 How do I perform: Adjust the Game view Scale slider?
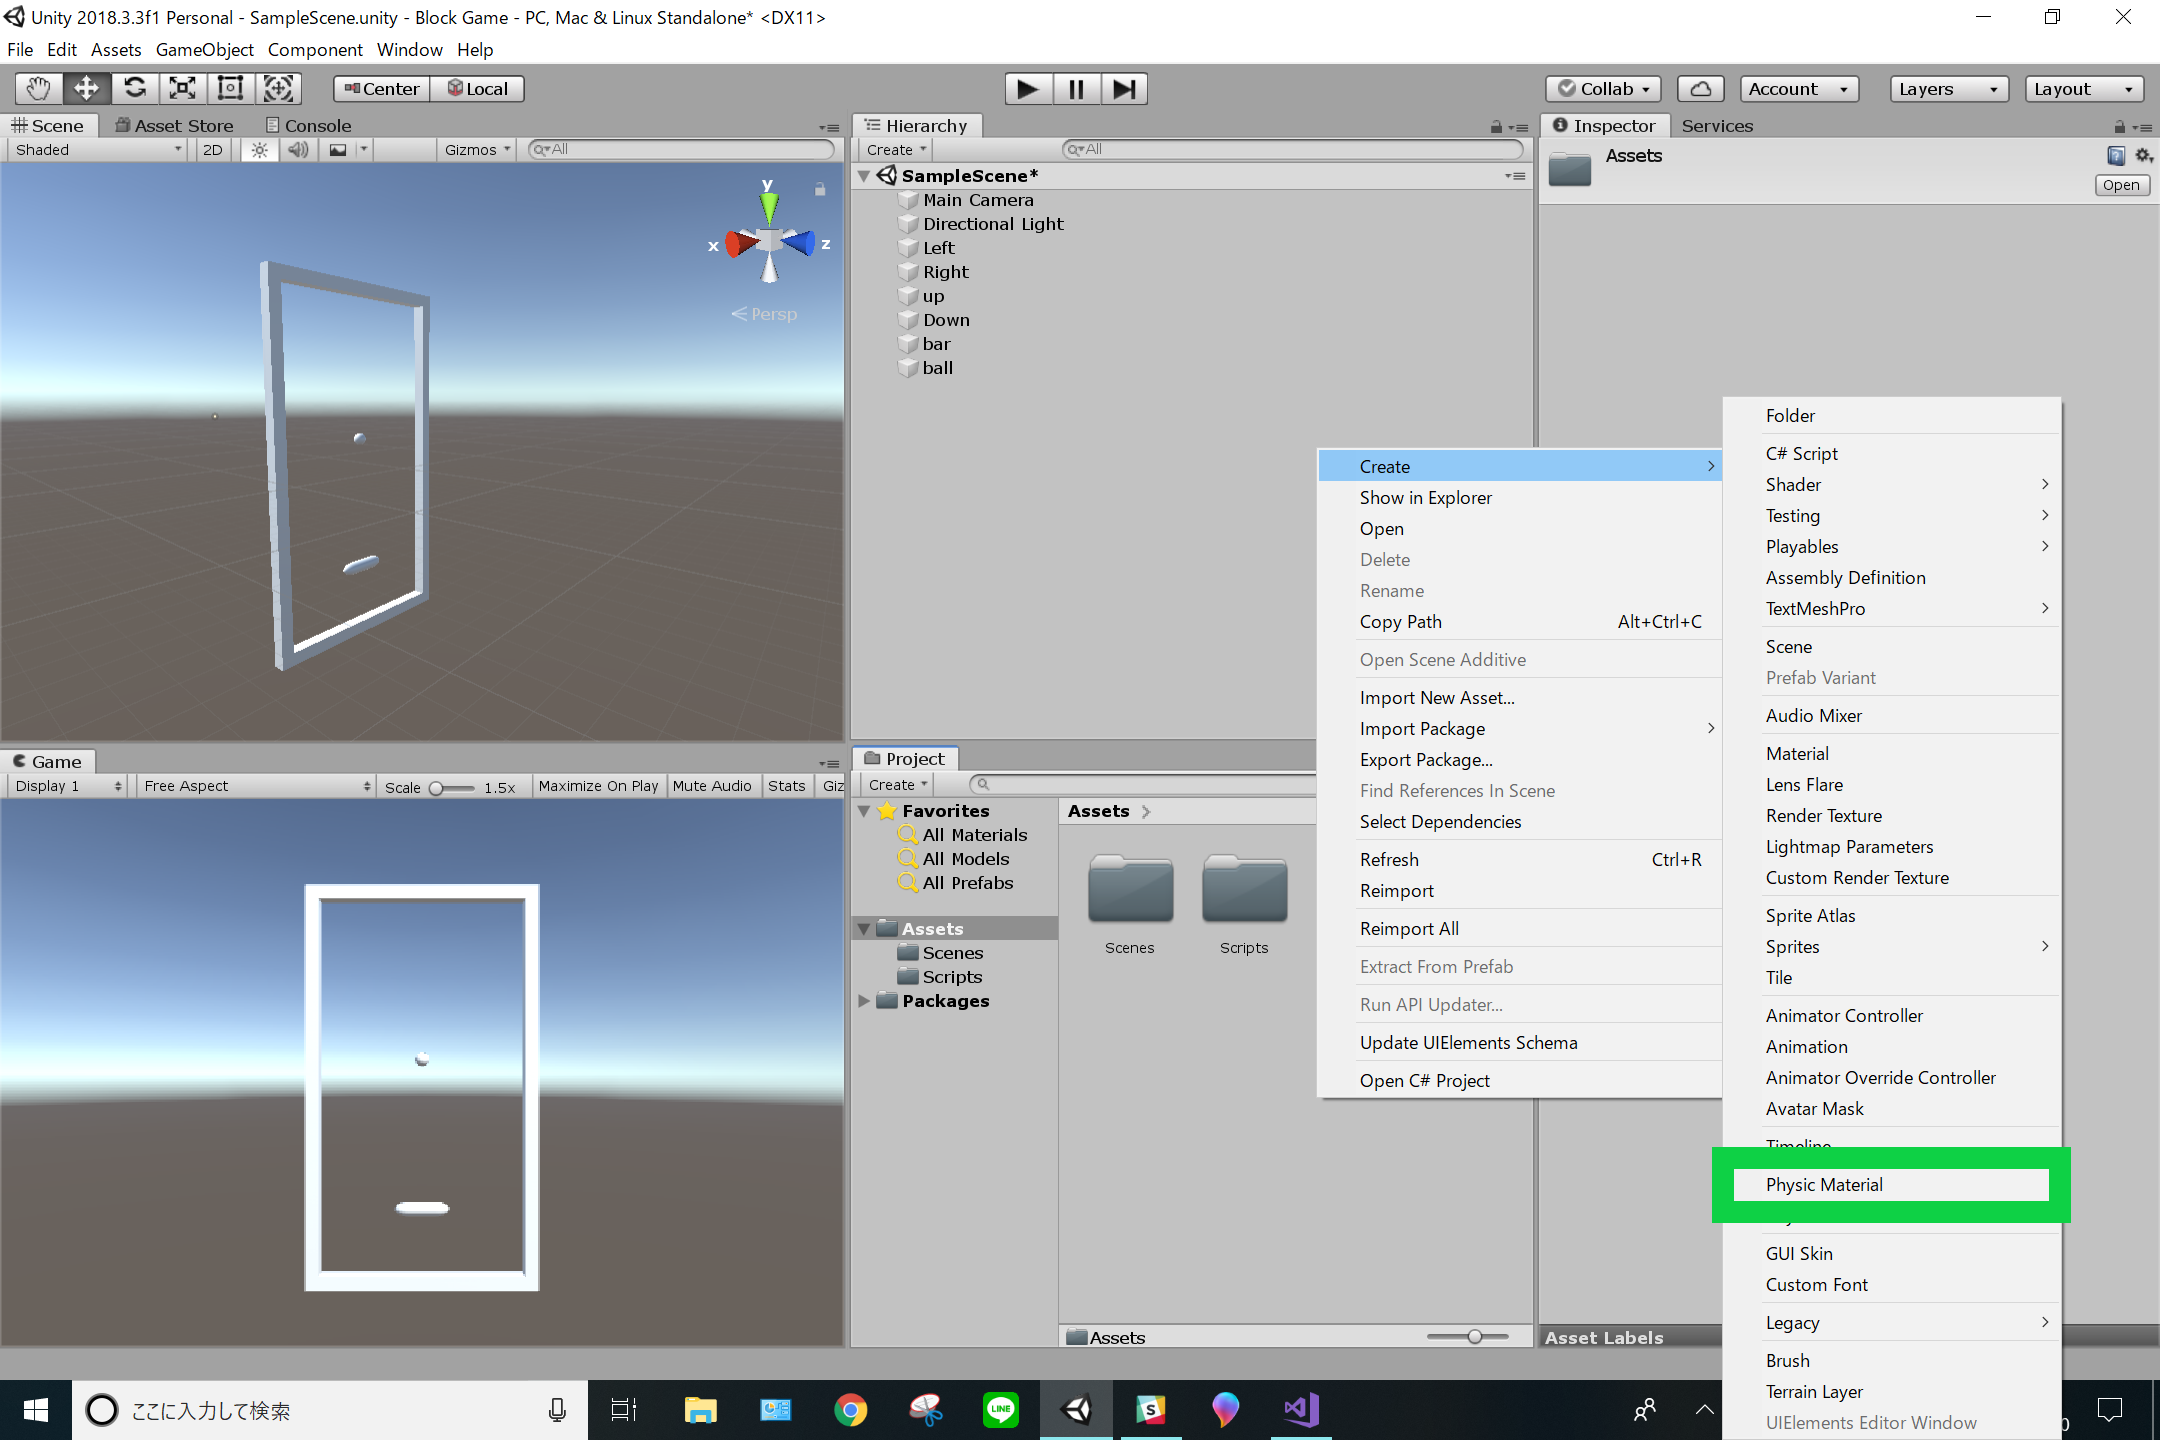[437, 788]
